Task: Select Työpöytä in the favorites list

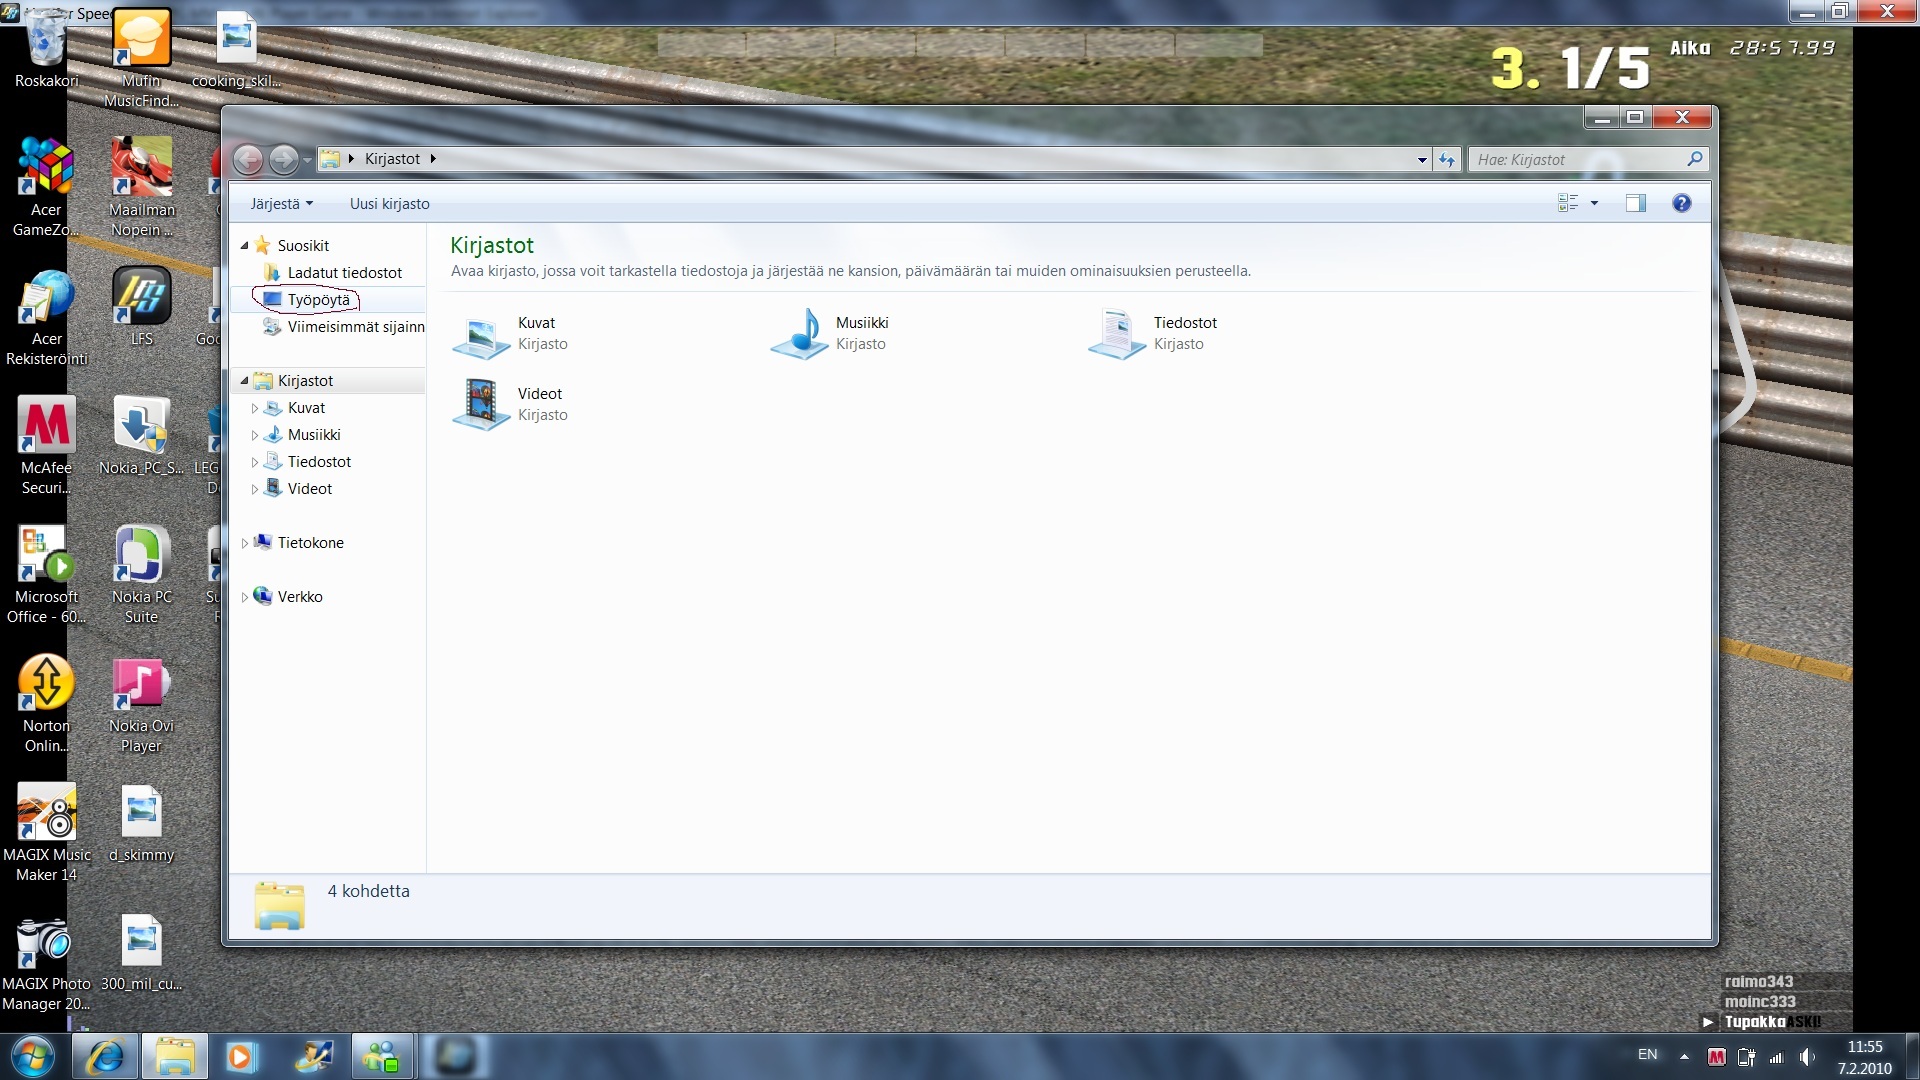Action: (318, 300)
